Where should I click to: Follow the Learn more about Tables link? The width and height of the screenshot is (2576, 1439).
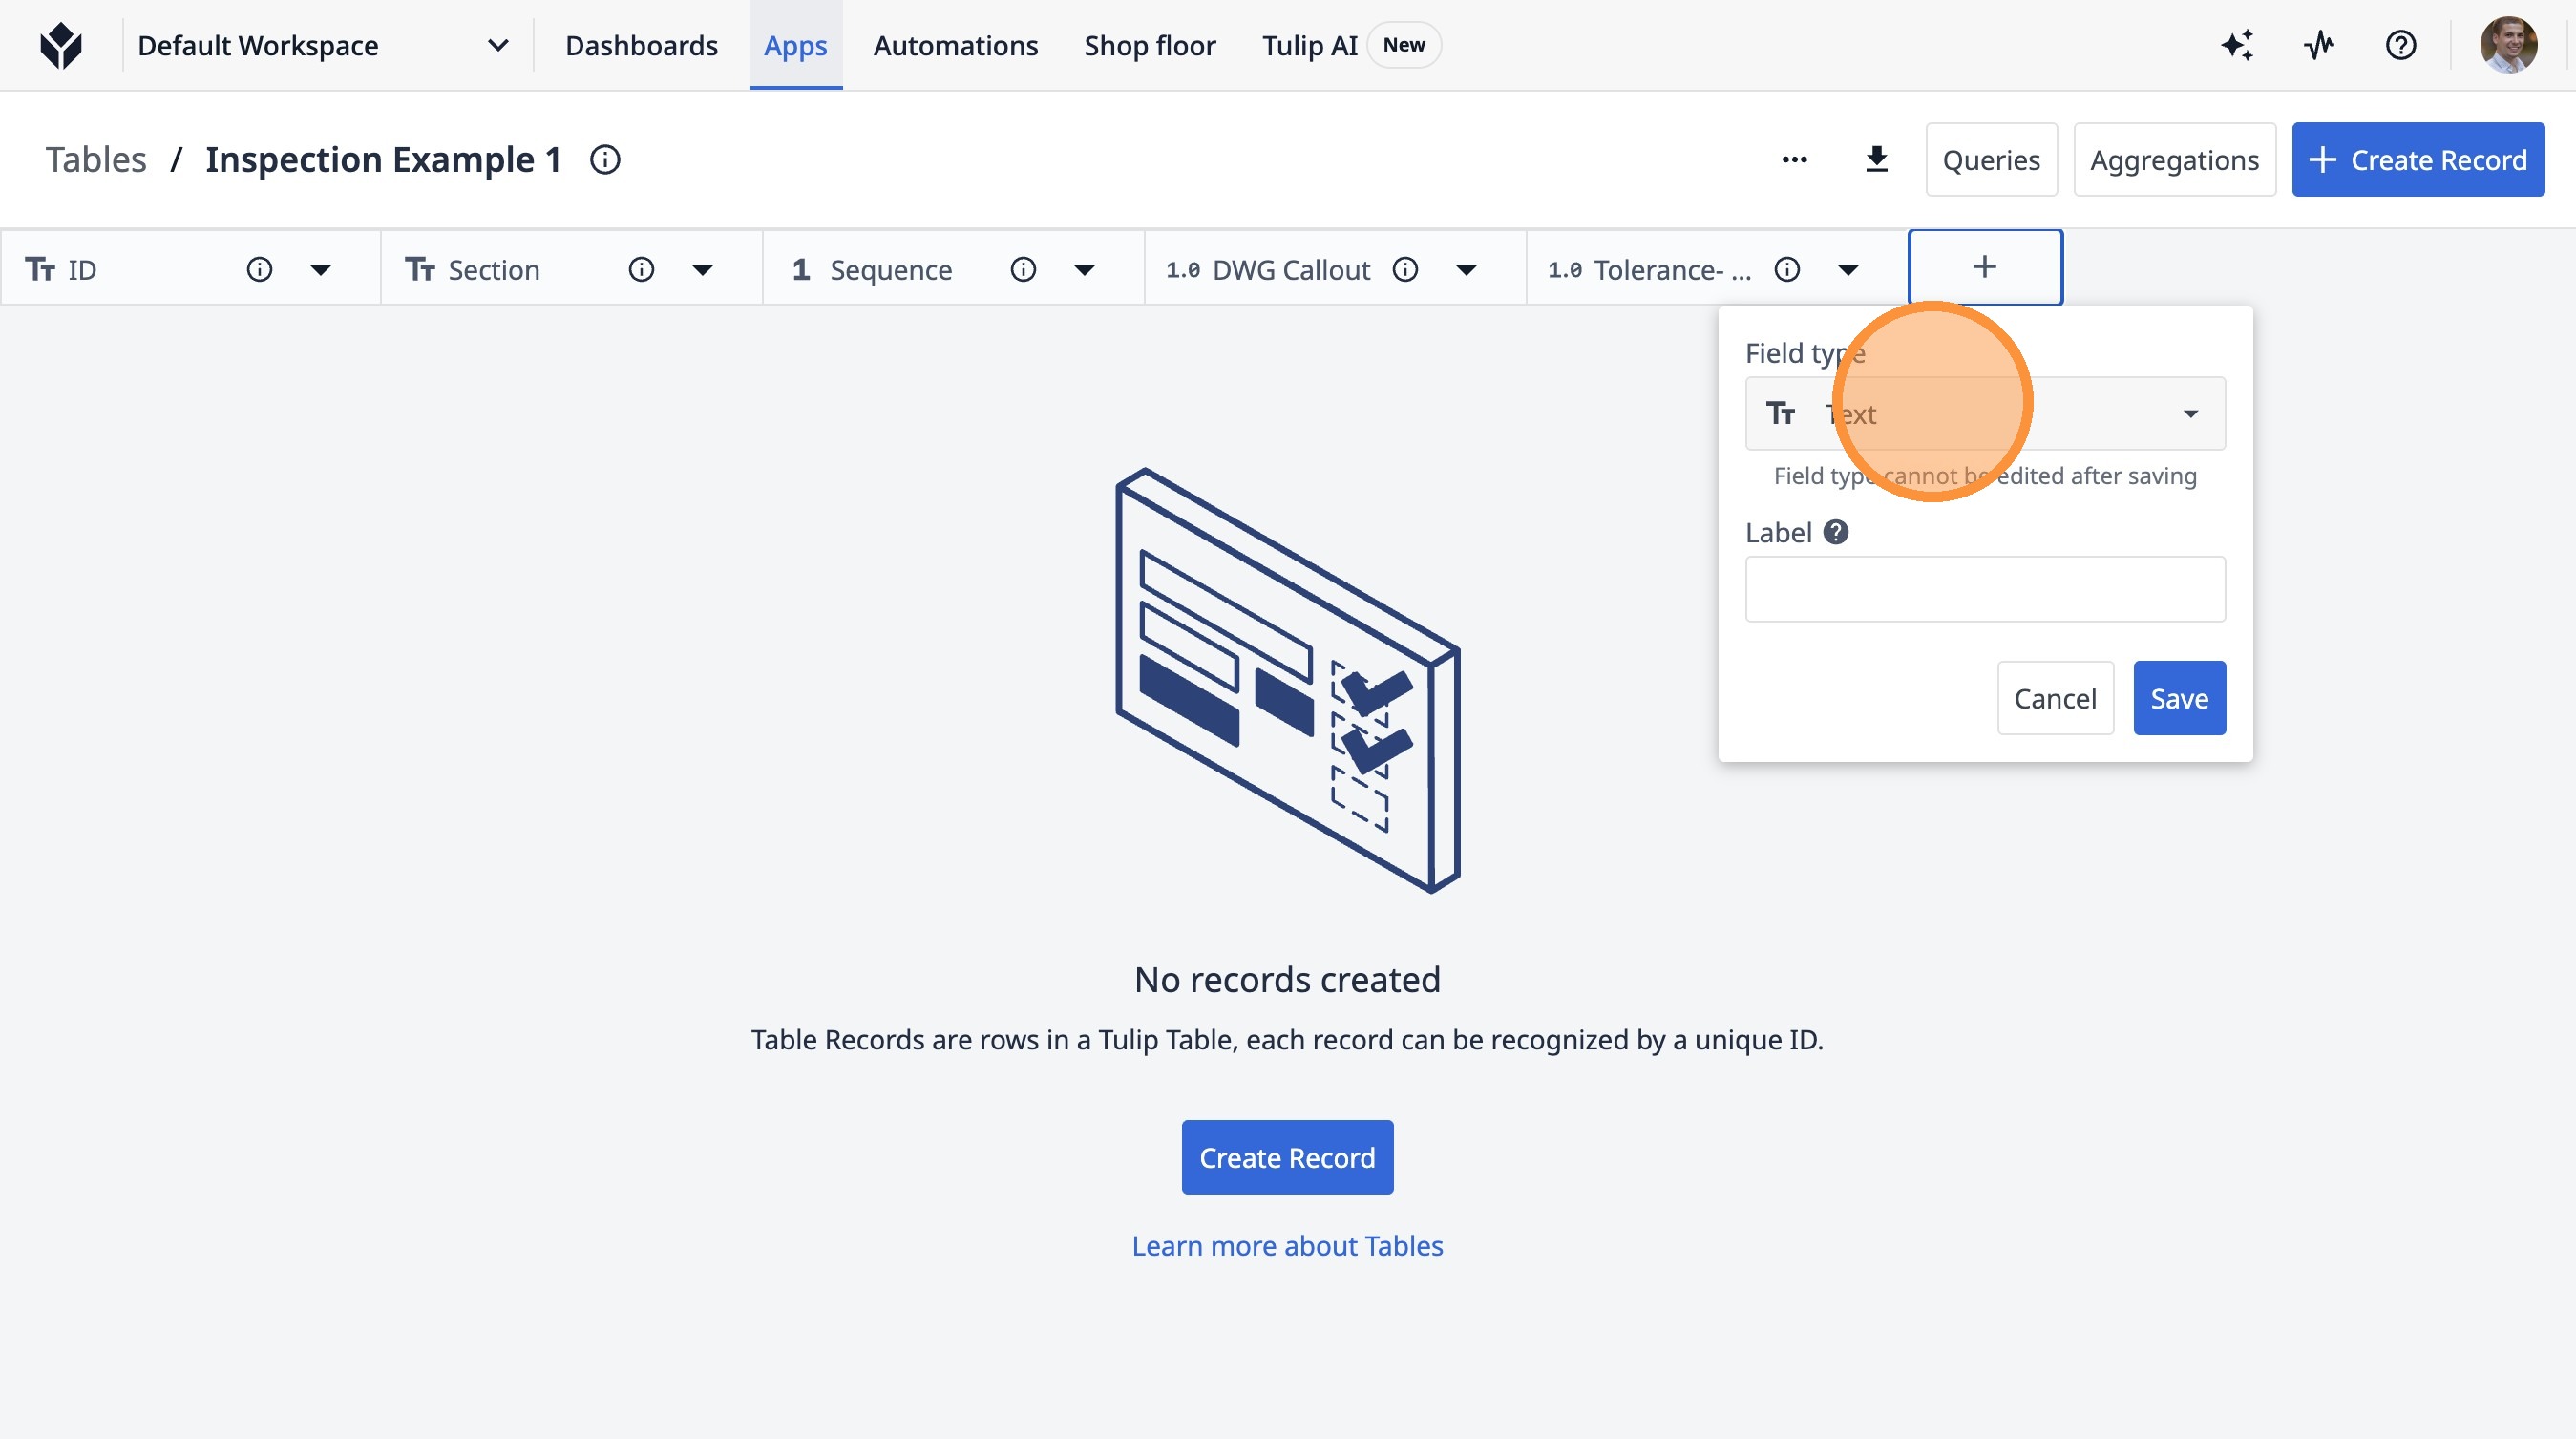pyautogui.click(x=1287, y=1246)
